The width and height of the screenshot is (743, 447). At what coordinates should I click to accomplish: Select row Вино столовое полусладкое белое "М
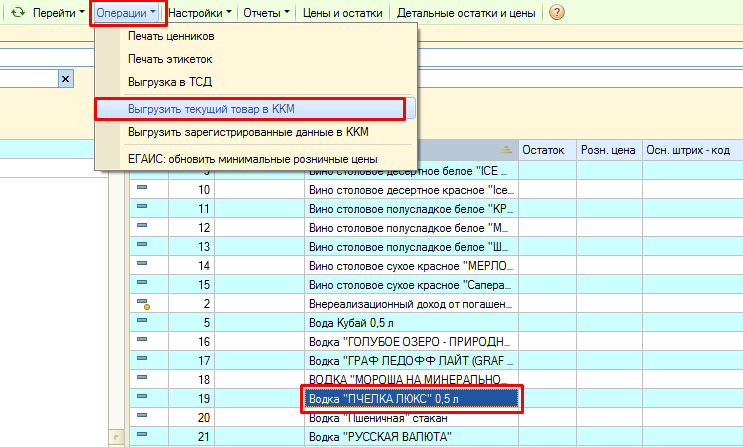pos(411,228)
